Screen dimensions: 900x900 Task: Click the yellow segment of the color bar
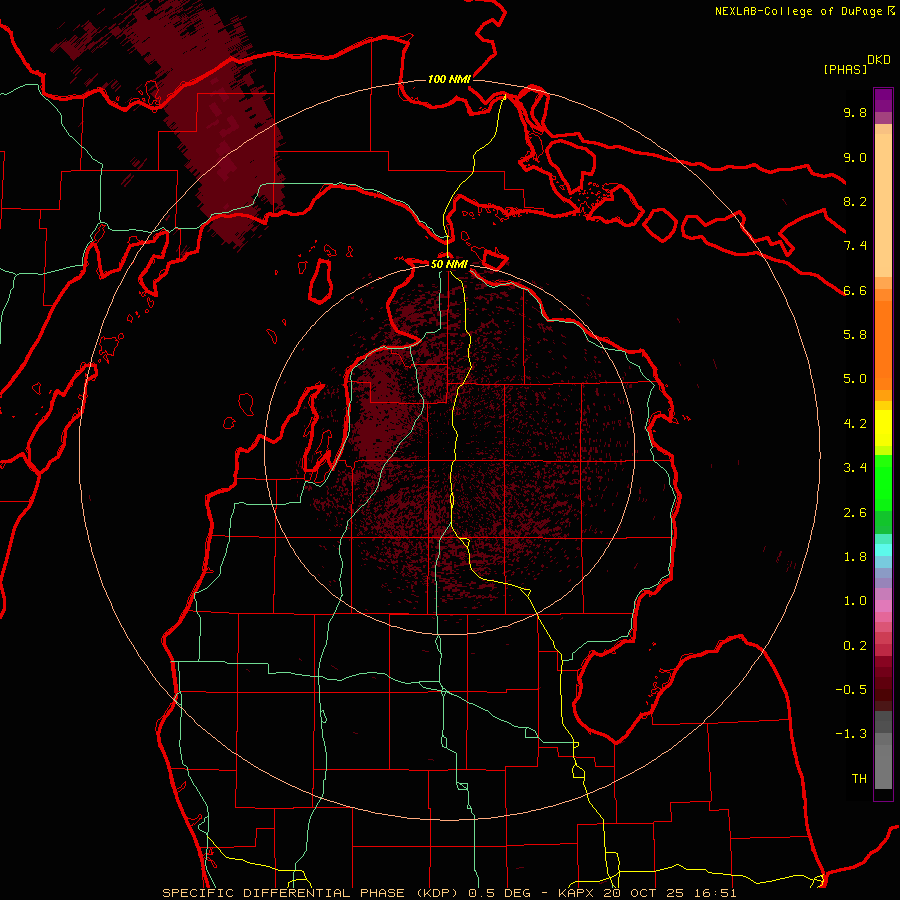tap(883, 428)
